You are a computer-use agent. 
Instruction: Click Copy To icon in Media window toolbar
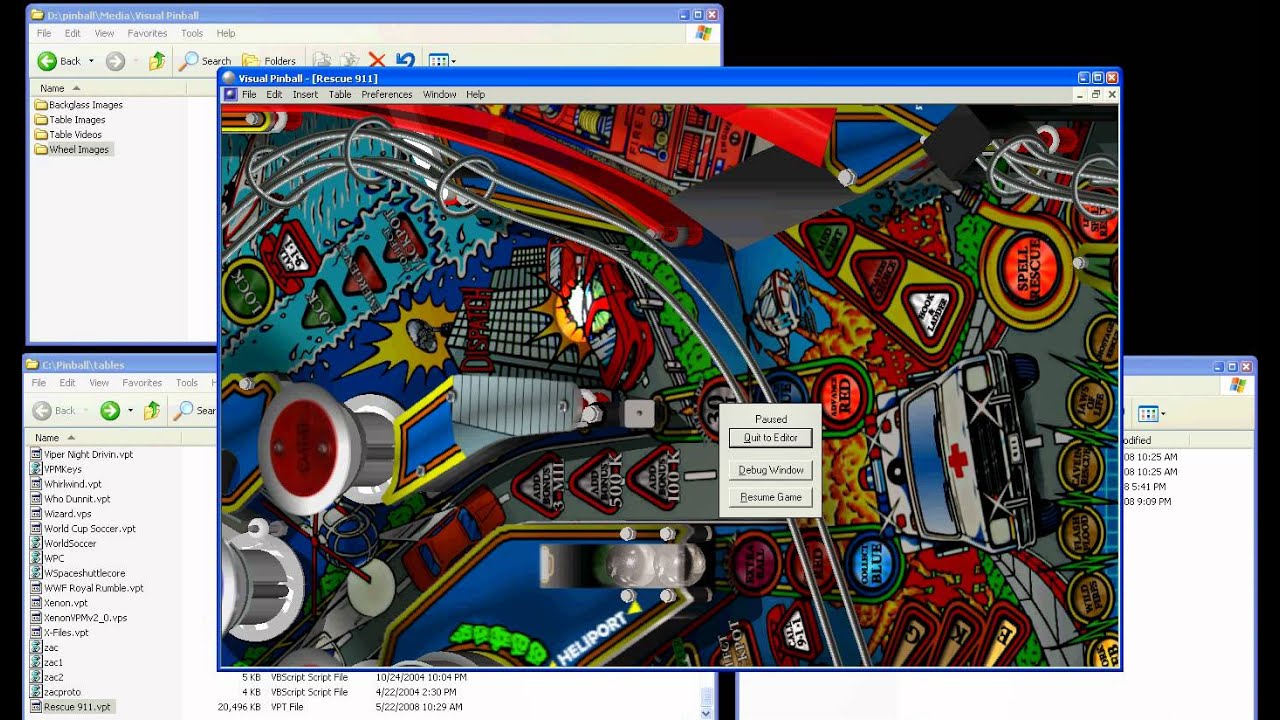[349, 61]
